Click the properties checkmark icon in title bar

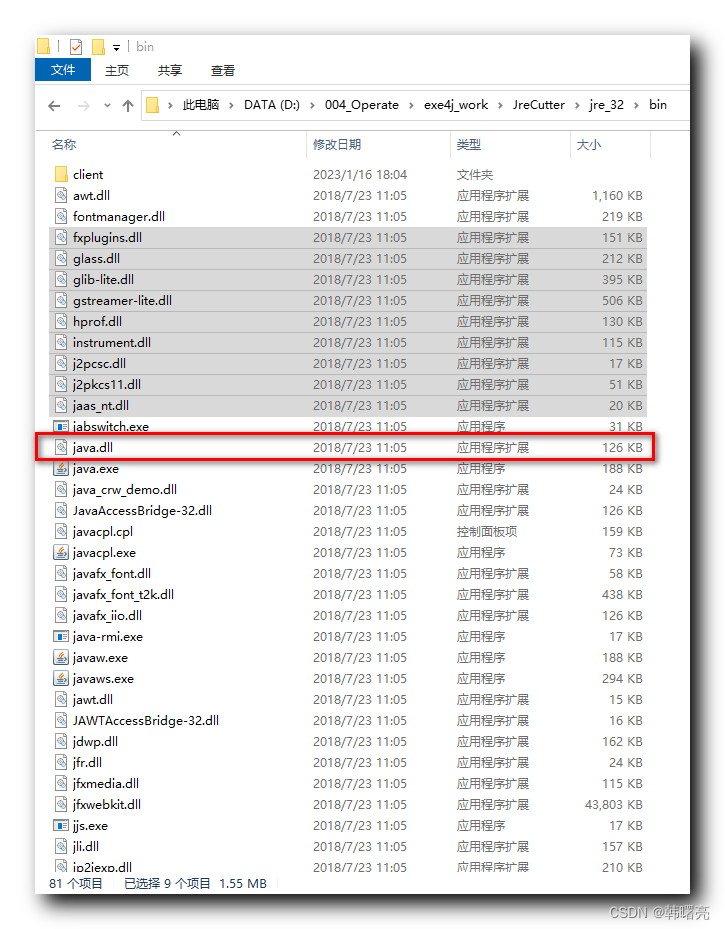76,46
